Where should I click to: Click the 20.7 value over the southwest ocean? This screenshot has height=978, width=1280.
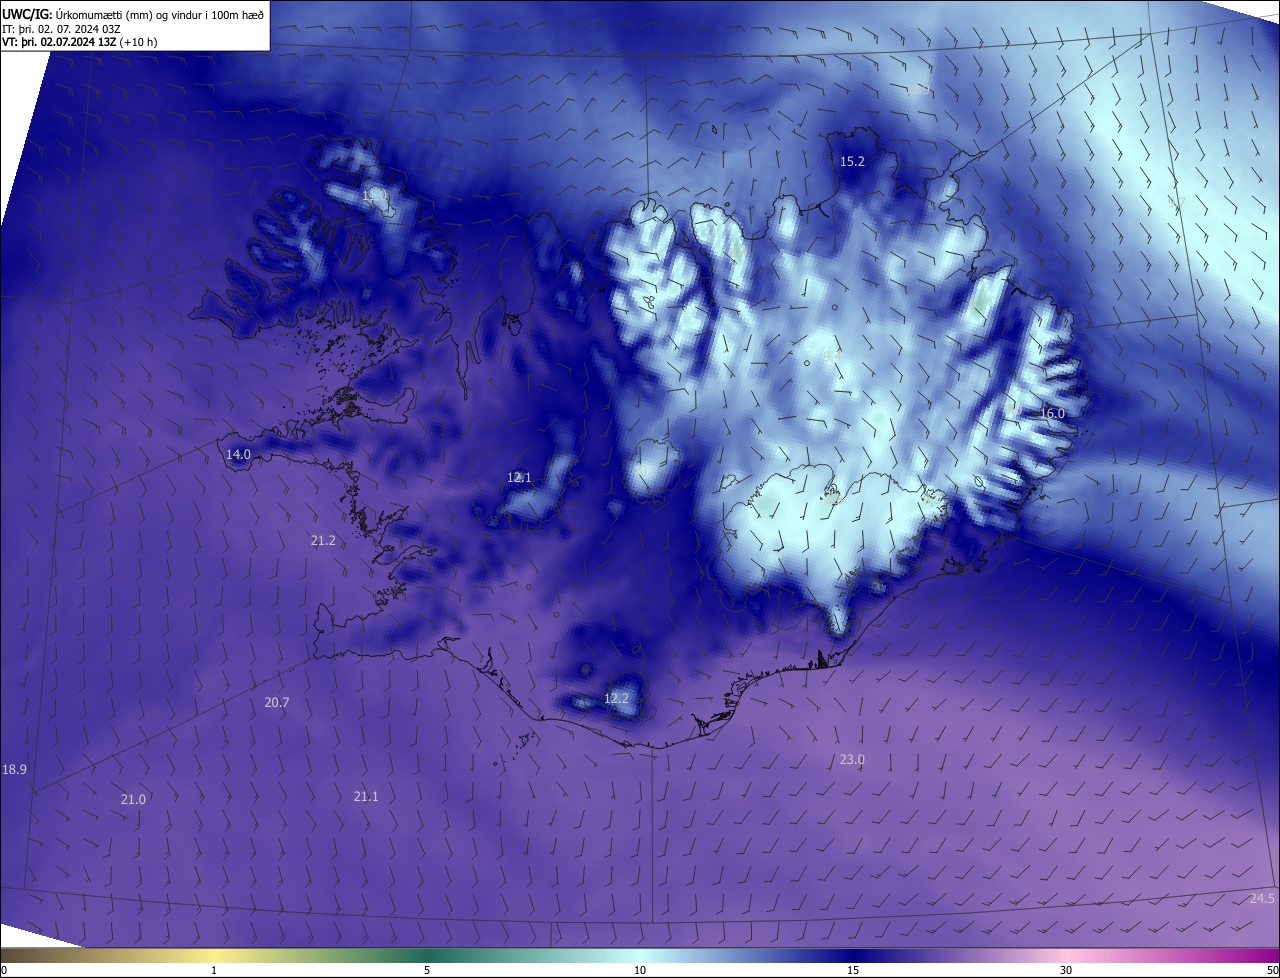tap(277, 702)
